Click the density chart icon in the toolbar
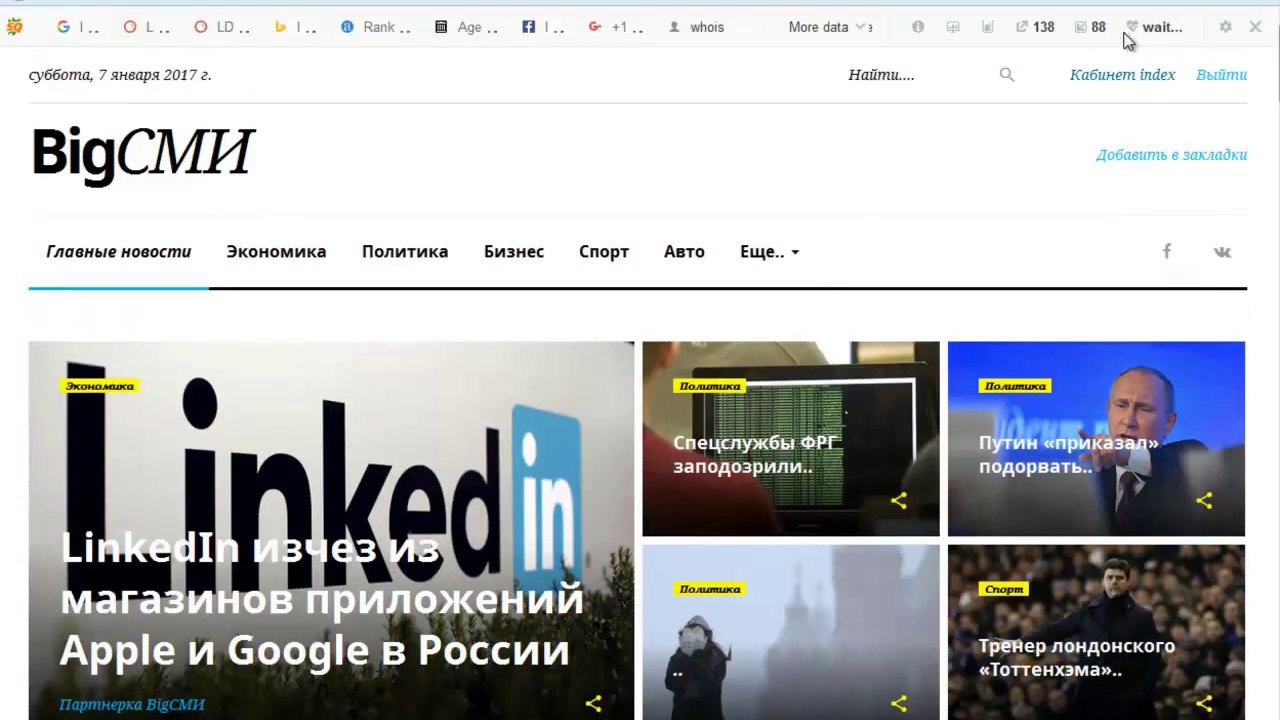 pyautogui.click(x=988, y=27)
